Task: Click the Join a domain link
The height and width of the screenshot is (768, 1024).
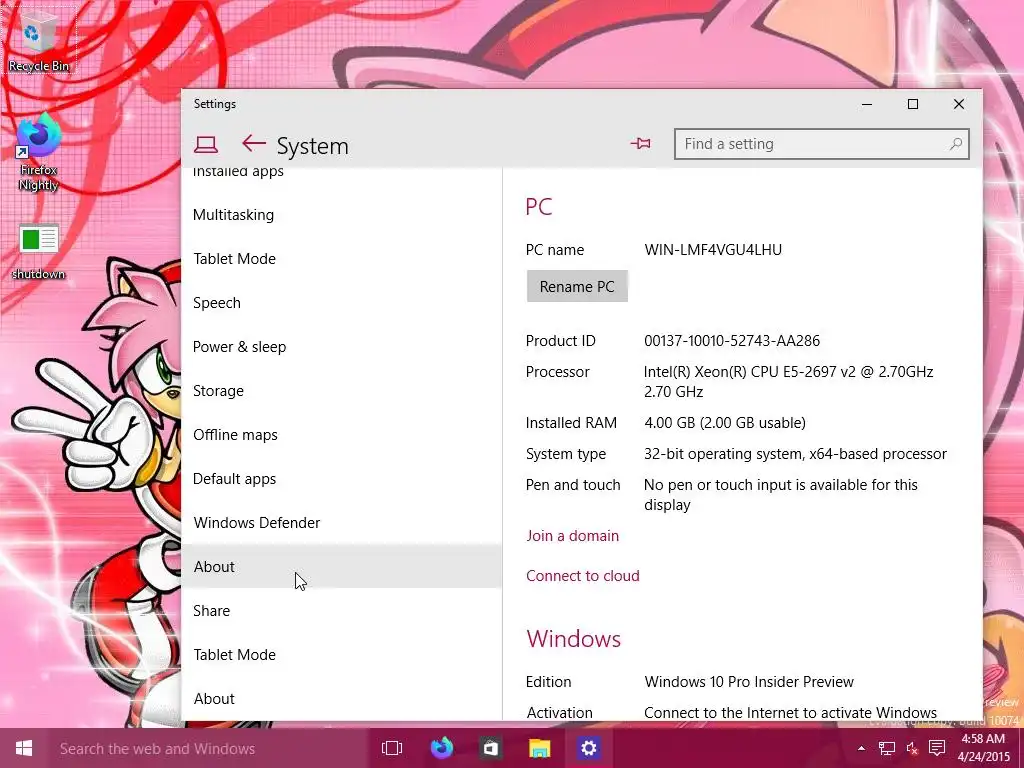Action: (x=572, y=536)
